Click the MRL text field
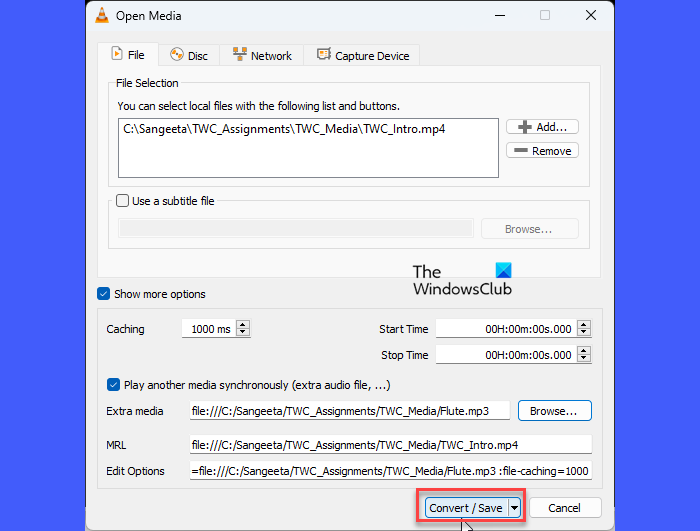Viewport: 700px width, 531px height. click(x=391, y=445)
